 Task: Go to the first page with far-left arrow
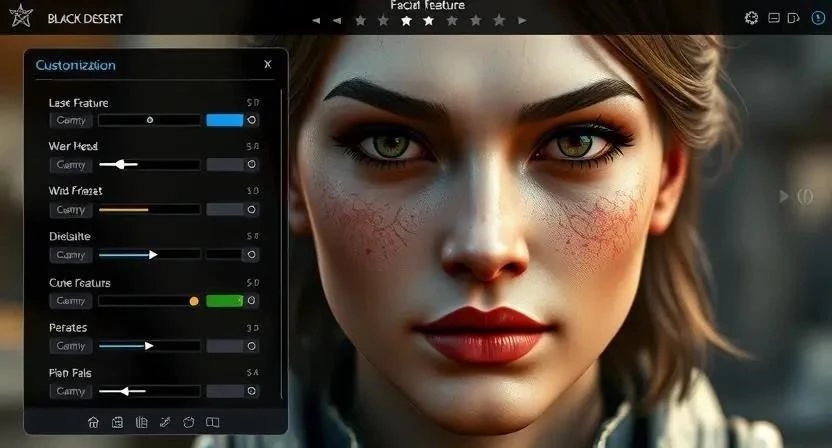(316, 20)
